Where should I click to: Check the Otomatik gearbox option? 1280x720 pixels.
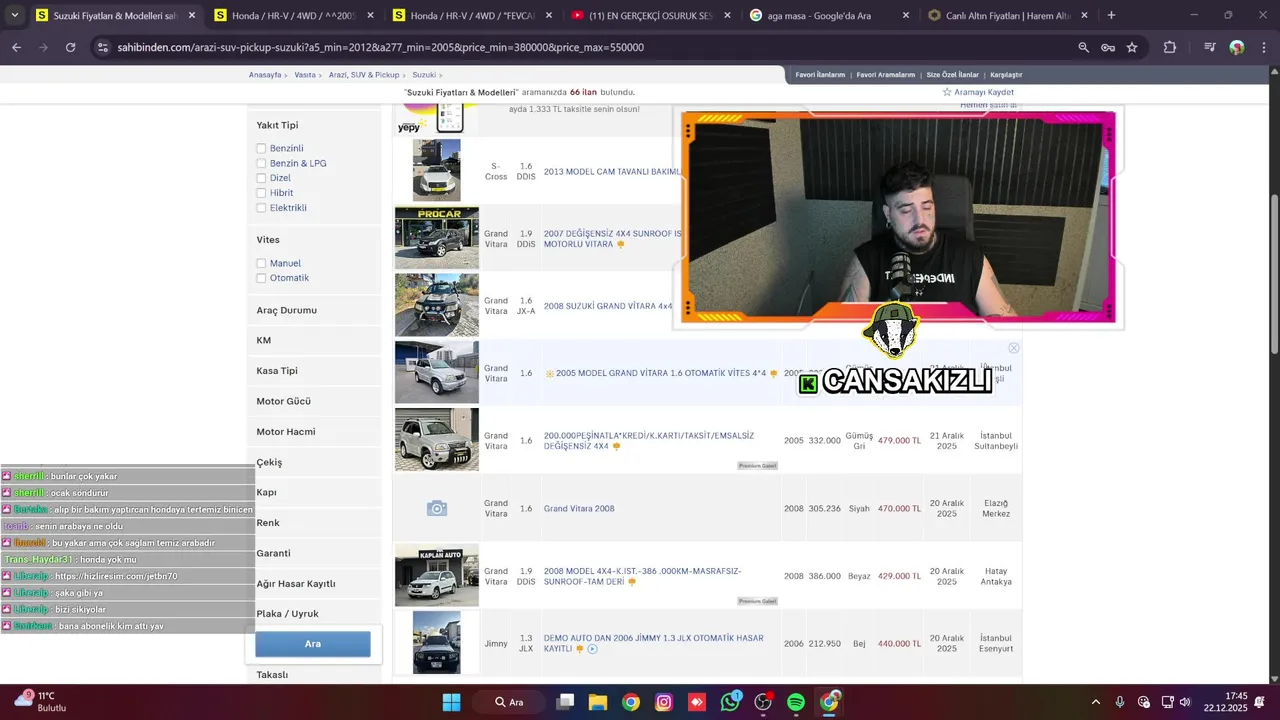[x=261, y=278]
